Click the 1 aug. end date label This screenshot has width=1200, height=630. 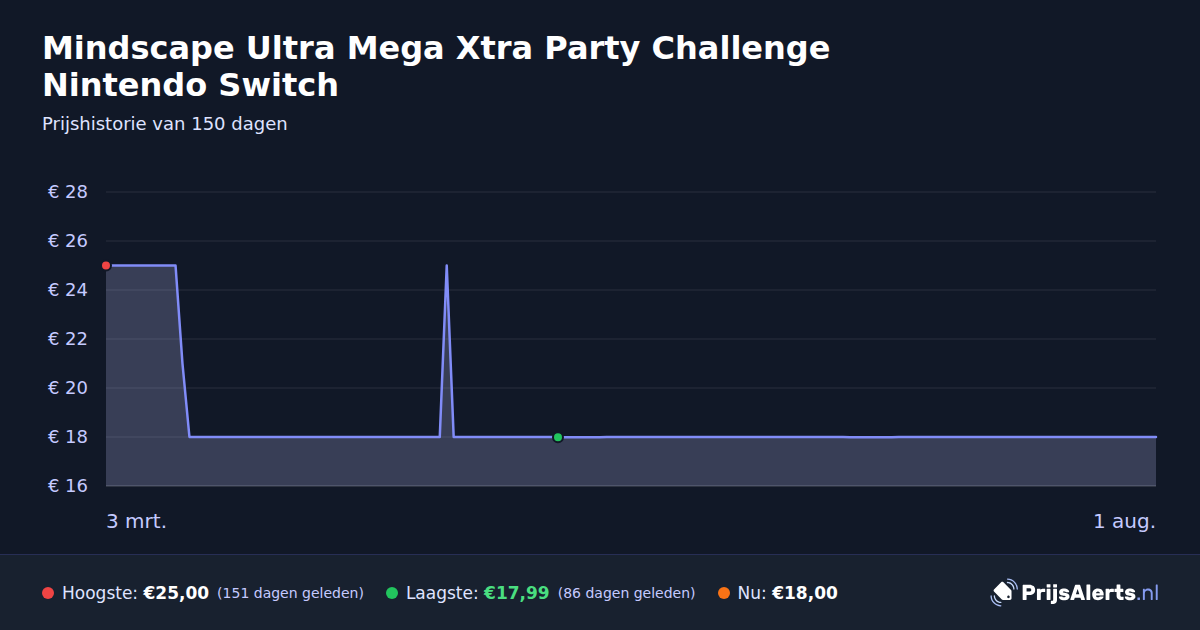pyautogui.click(x=1124, y=522)
